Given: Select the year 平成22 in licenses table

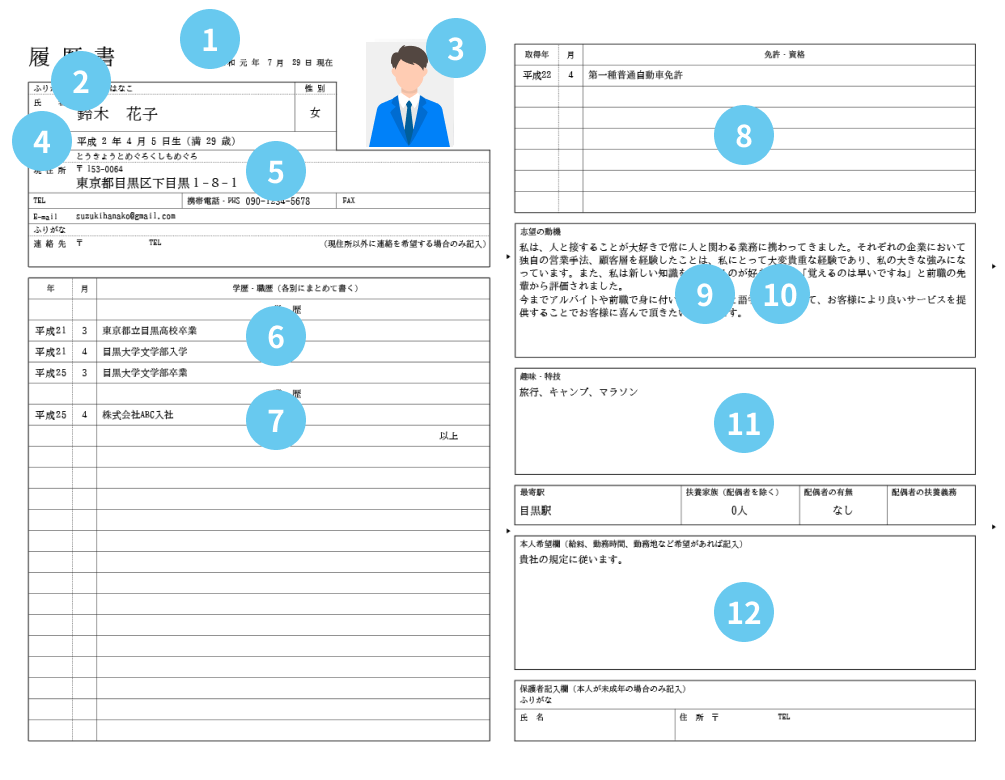Looking at the screenshot, I should (x=537, y=75).
